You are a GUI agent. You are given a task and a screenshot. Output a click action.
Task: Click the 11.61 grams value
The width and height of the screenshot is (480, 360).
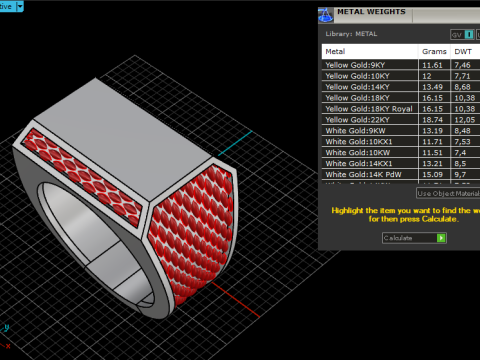(432, 65)
